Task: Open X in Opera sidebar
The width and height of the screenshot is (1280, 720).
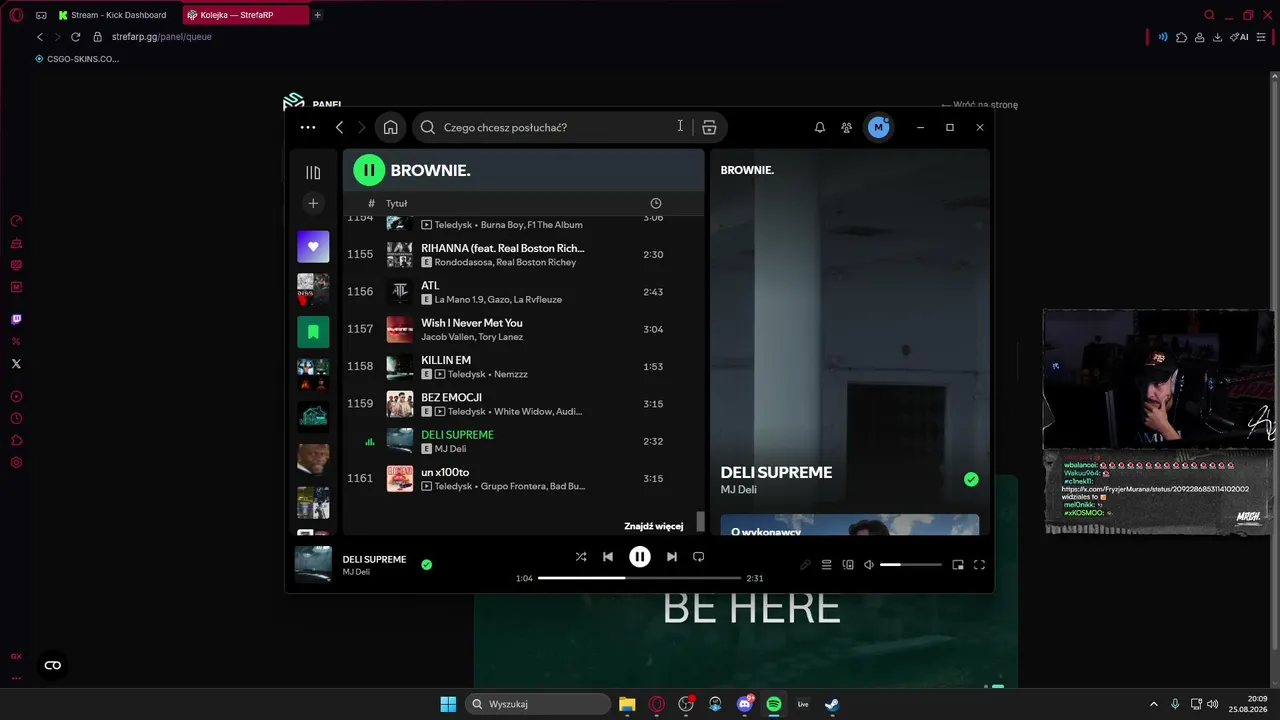Action: coord(16,364)
